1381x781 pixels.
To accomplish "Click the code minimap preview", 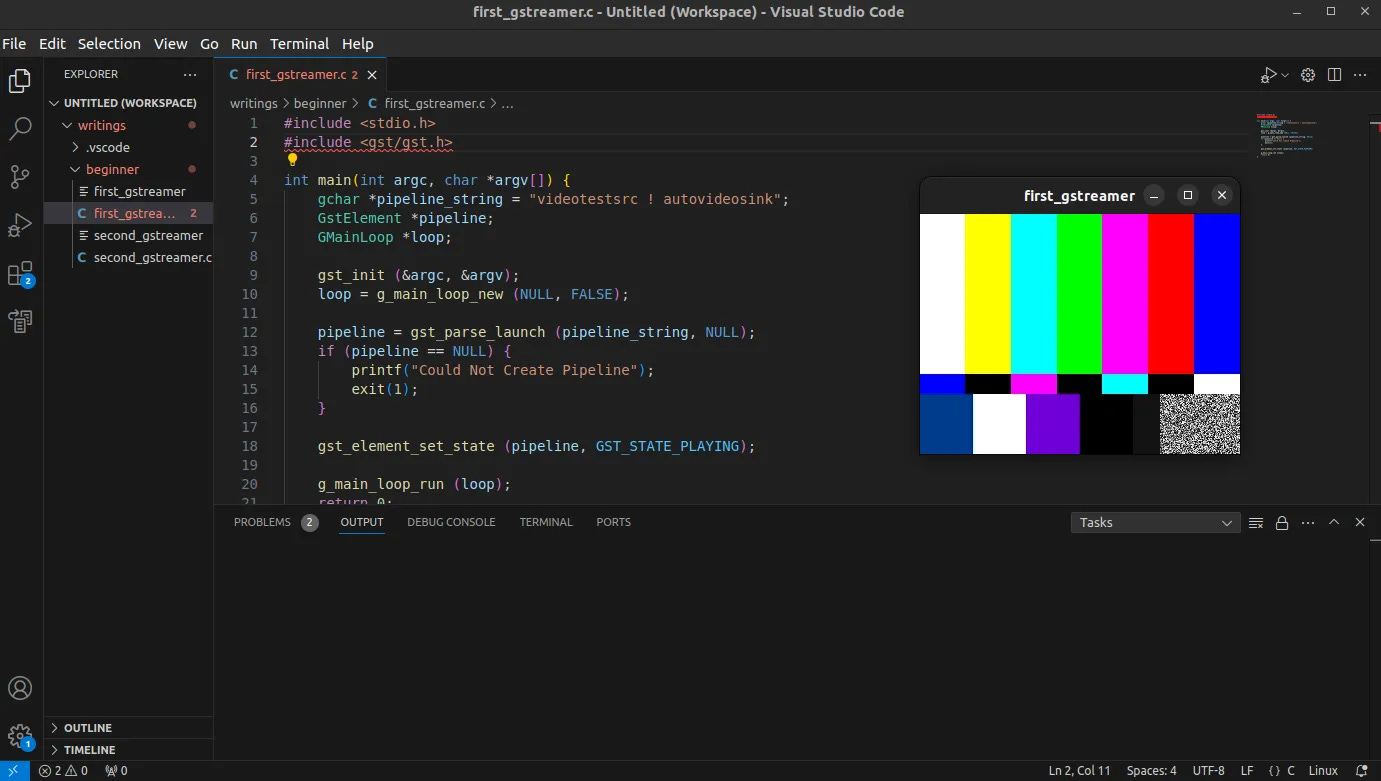I will pos(1286,135).
